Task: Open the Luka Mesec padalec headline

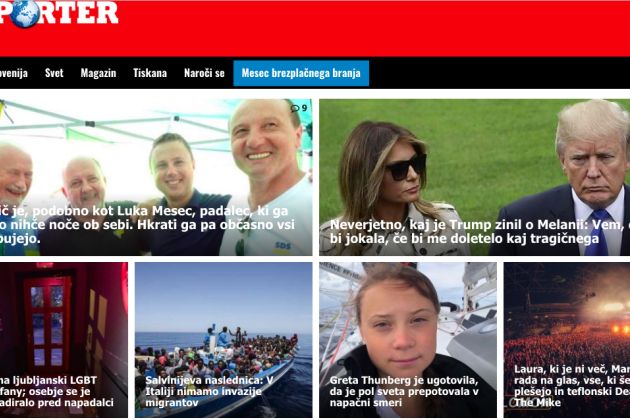Action: click(147, 225)
